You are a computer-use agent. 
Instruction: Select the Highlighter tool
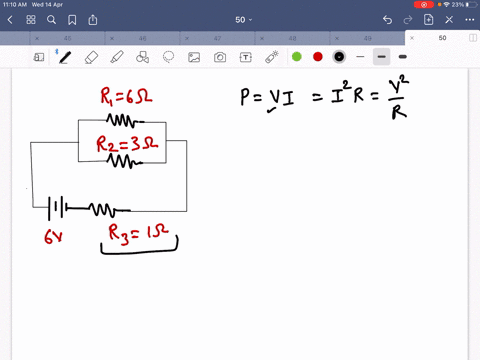[x=117, y=57]
